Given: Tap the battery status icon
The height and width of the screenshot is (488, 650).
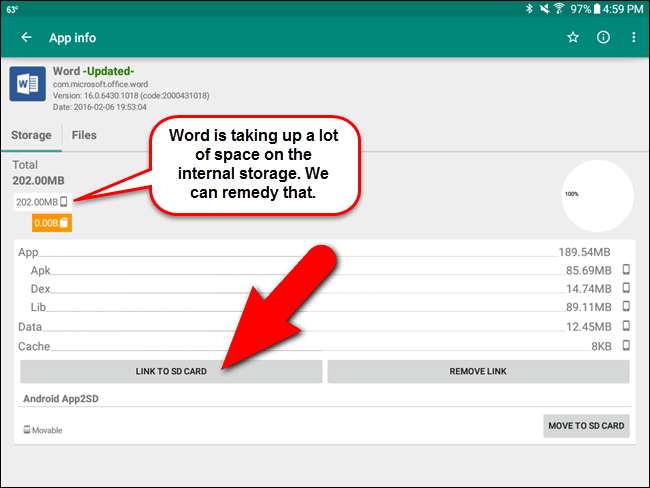Looking at the screenshot, I should (x=597, y=8).
